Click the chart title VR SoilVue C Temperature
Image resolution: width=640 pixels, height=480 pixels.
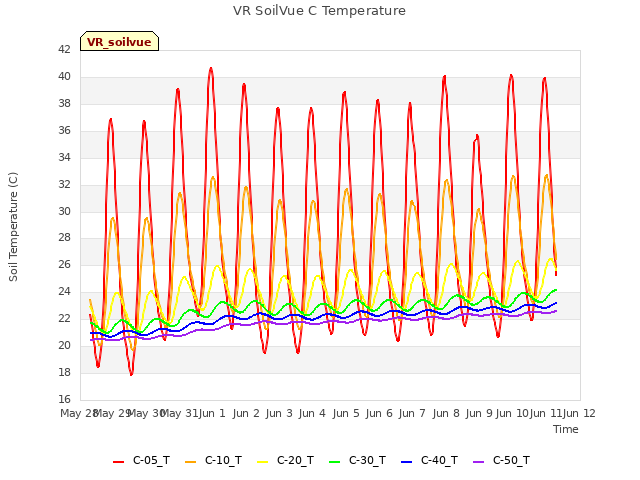[x=319, y=11]
